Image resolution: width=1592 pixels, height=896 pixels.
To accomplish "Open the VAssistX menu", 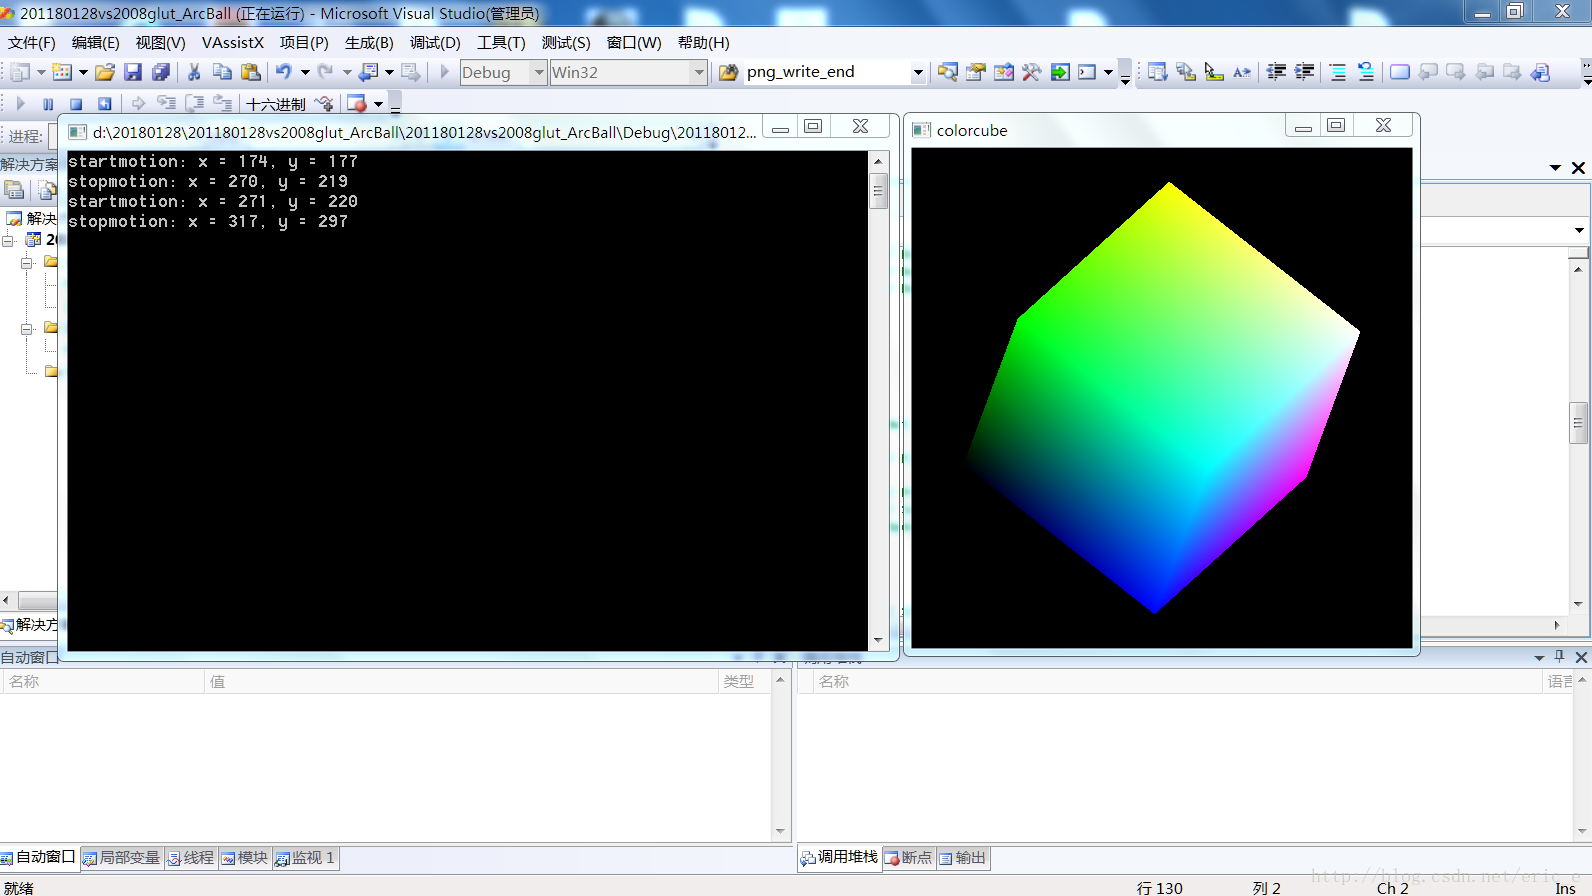I will 233,43.
